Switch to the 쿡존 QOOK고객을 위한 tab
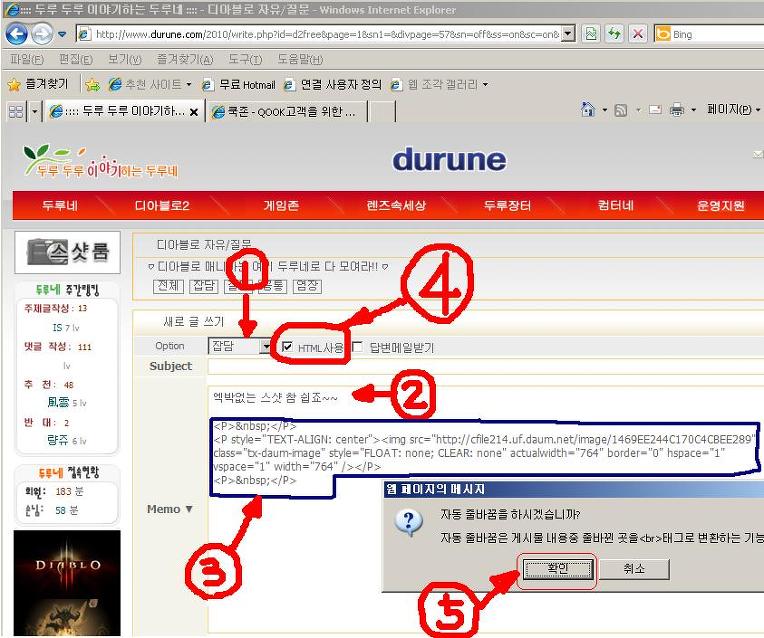764x638 pixels. coord(286,112)
